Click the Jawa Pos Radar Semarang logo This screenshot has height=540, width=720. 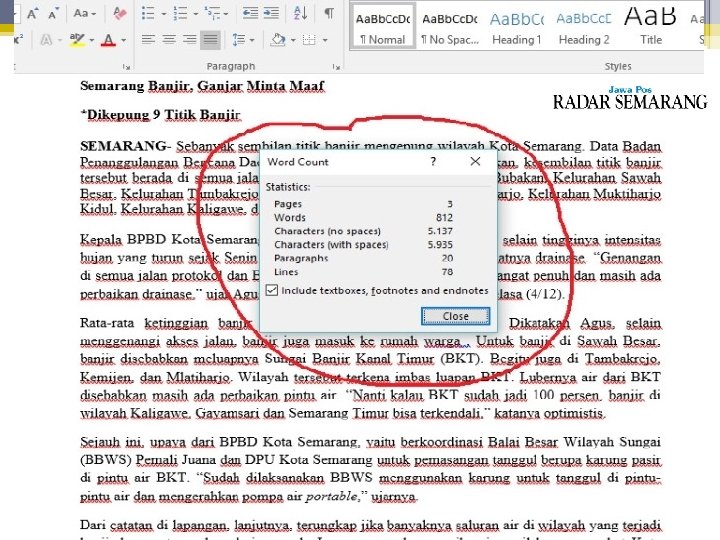tap(630, 98)
